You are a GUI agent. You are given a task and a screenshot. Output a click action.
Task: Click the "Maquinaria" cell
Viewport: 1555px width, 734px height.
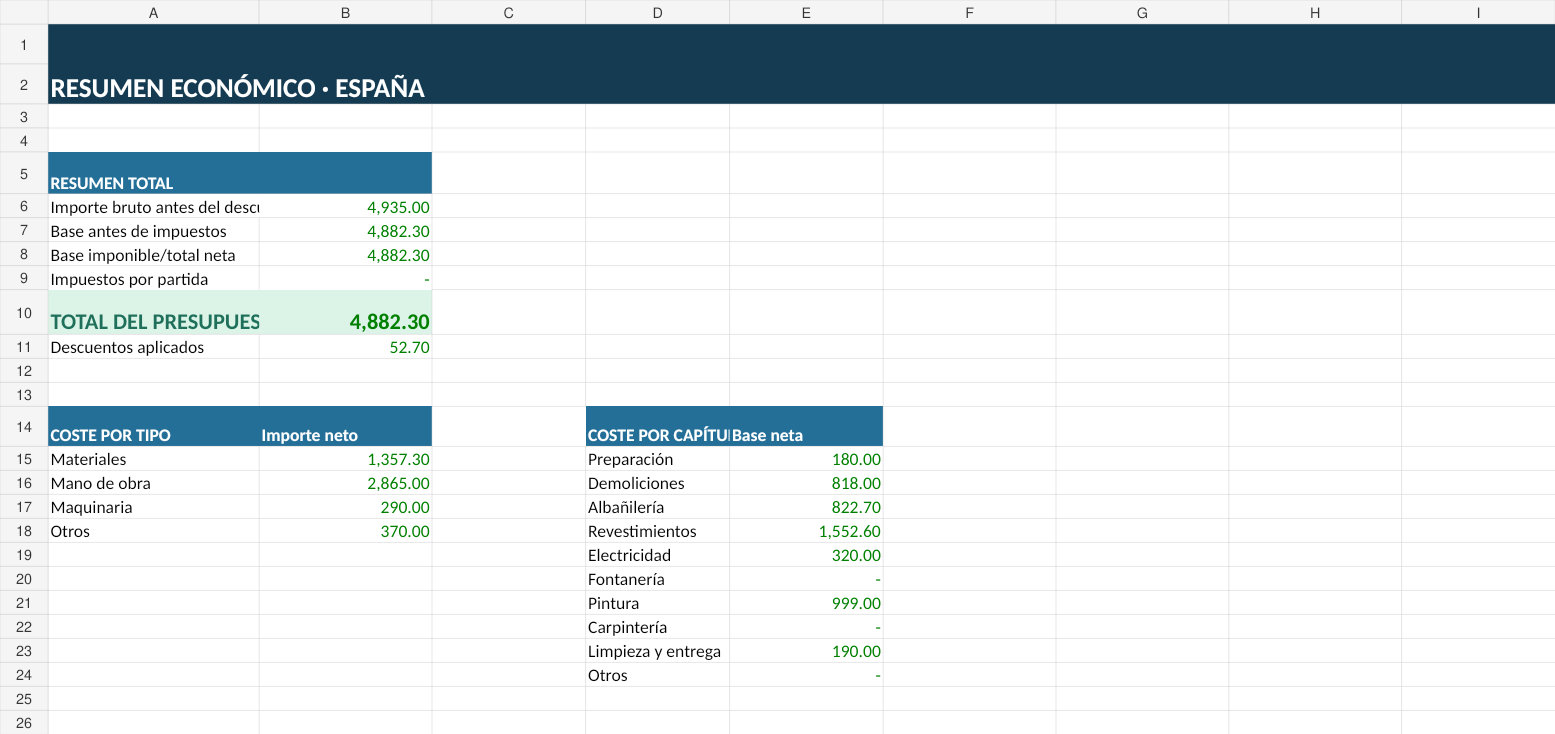[154, 507]
